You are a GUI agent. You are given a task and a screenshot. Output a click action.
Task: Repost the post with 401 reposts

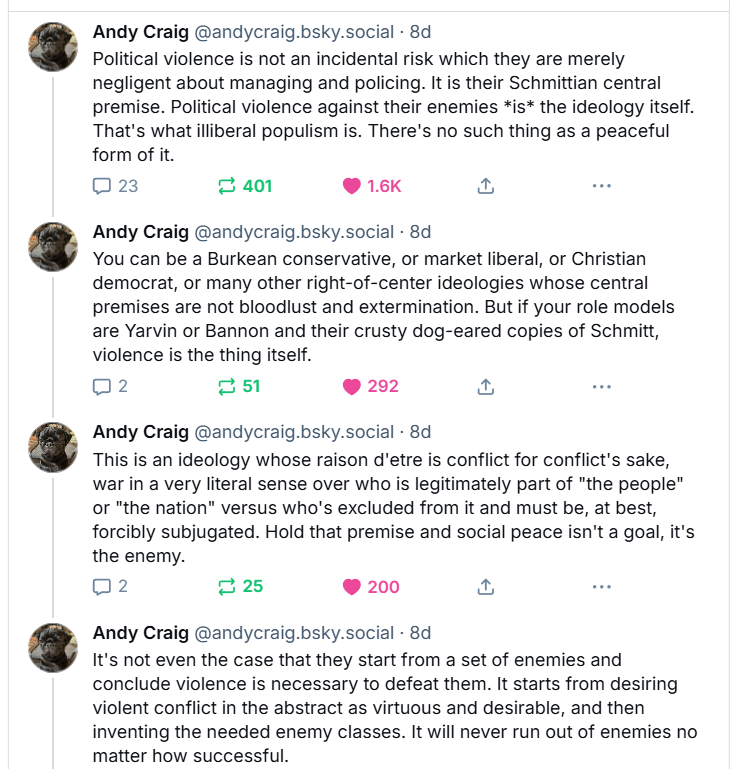(x=245, y=186)
